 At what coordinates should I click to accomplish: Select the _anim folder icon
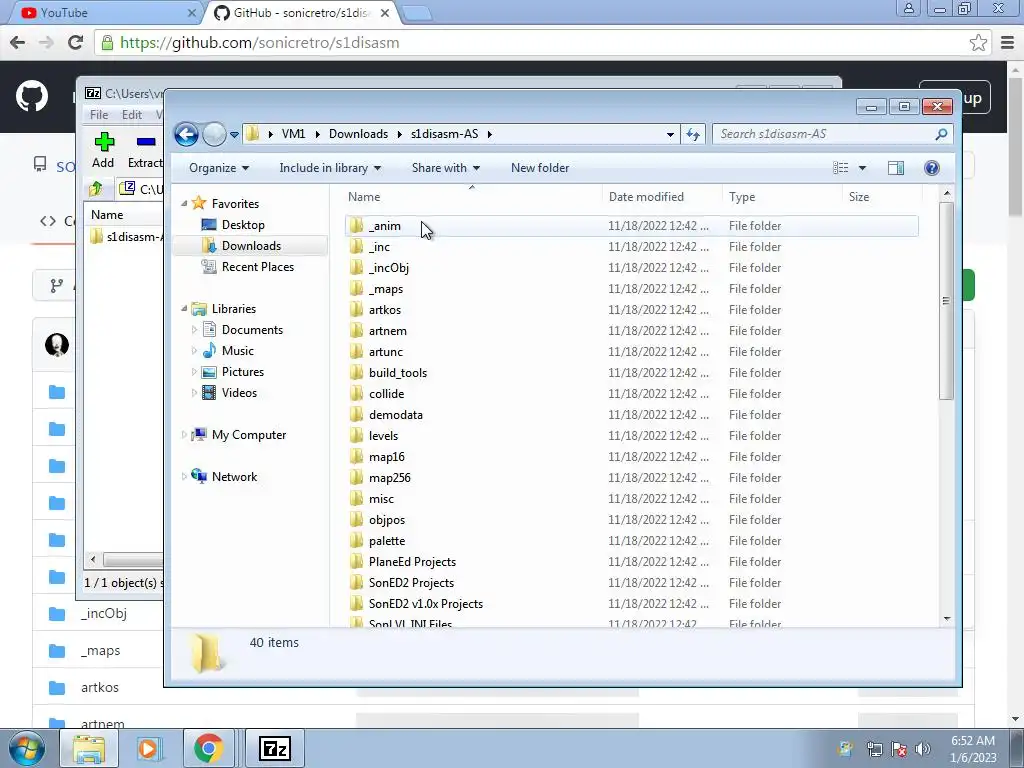(356, 226)
